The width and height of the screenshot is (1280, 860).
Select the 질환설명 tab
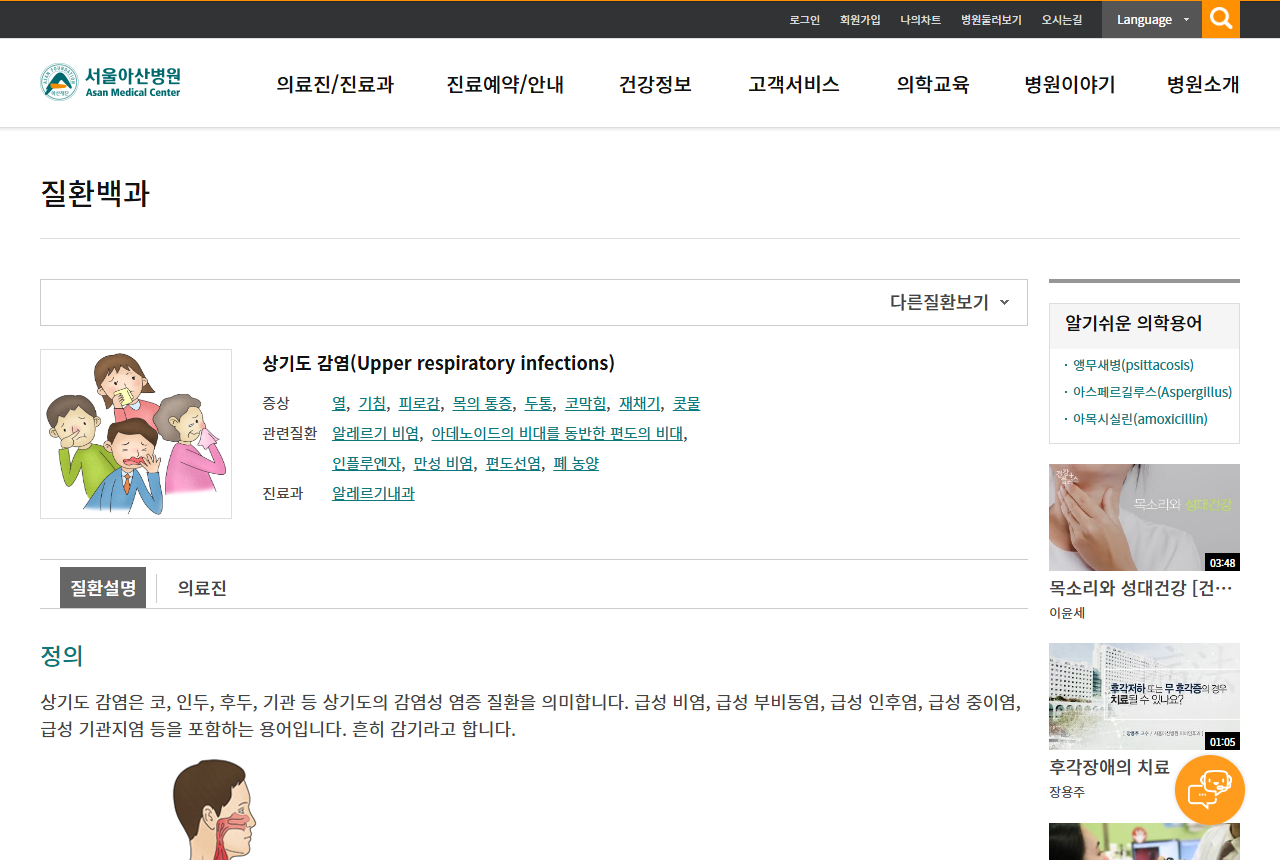tap(103, 588)
